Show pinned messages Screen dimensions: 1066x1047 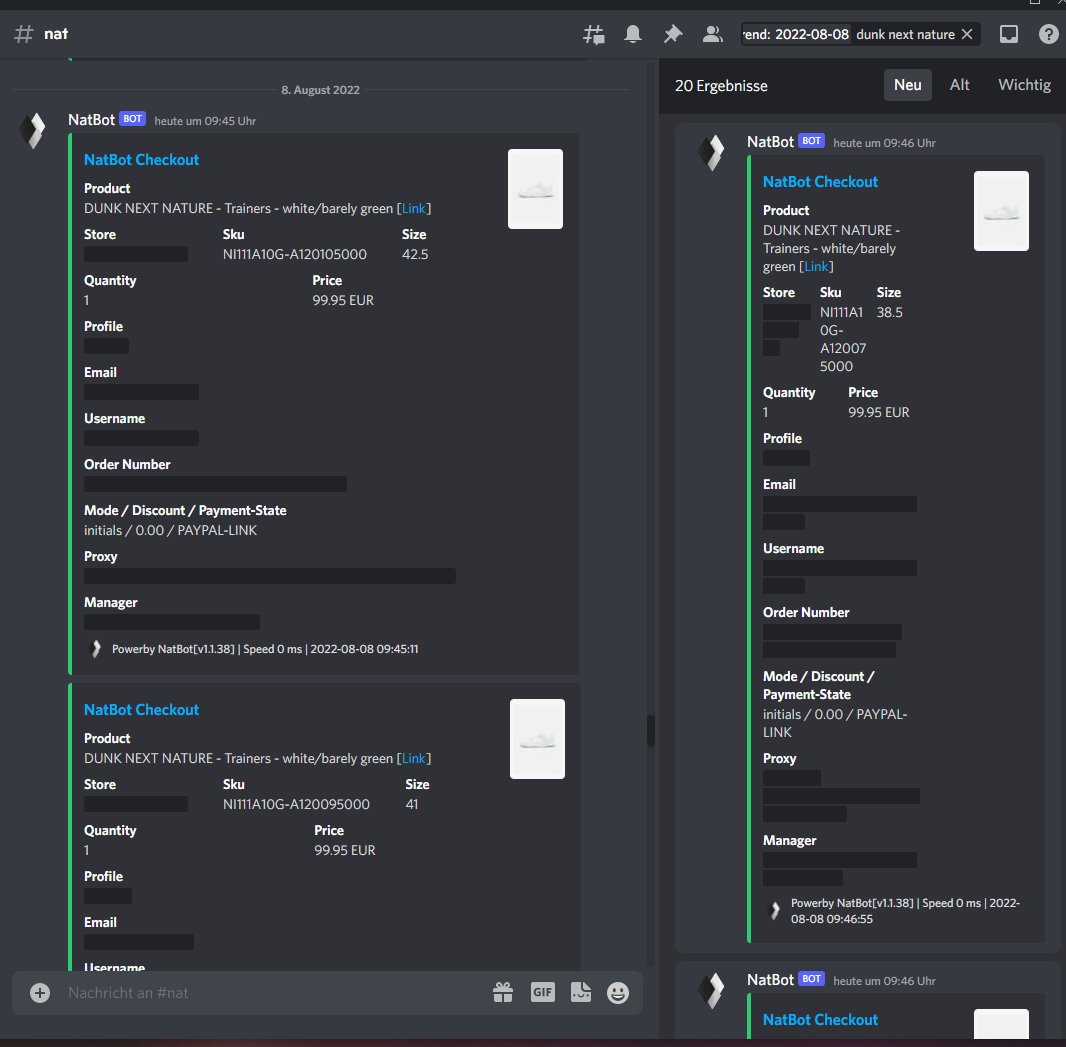[x=672, y=33]
